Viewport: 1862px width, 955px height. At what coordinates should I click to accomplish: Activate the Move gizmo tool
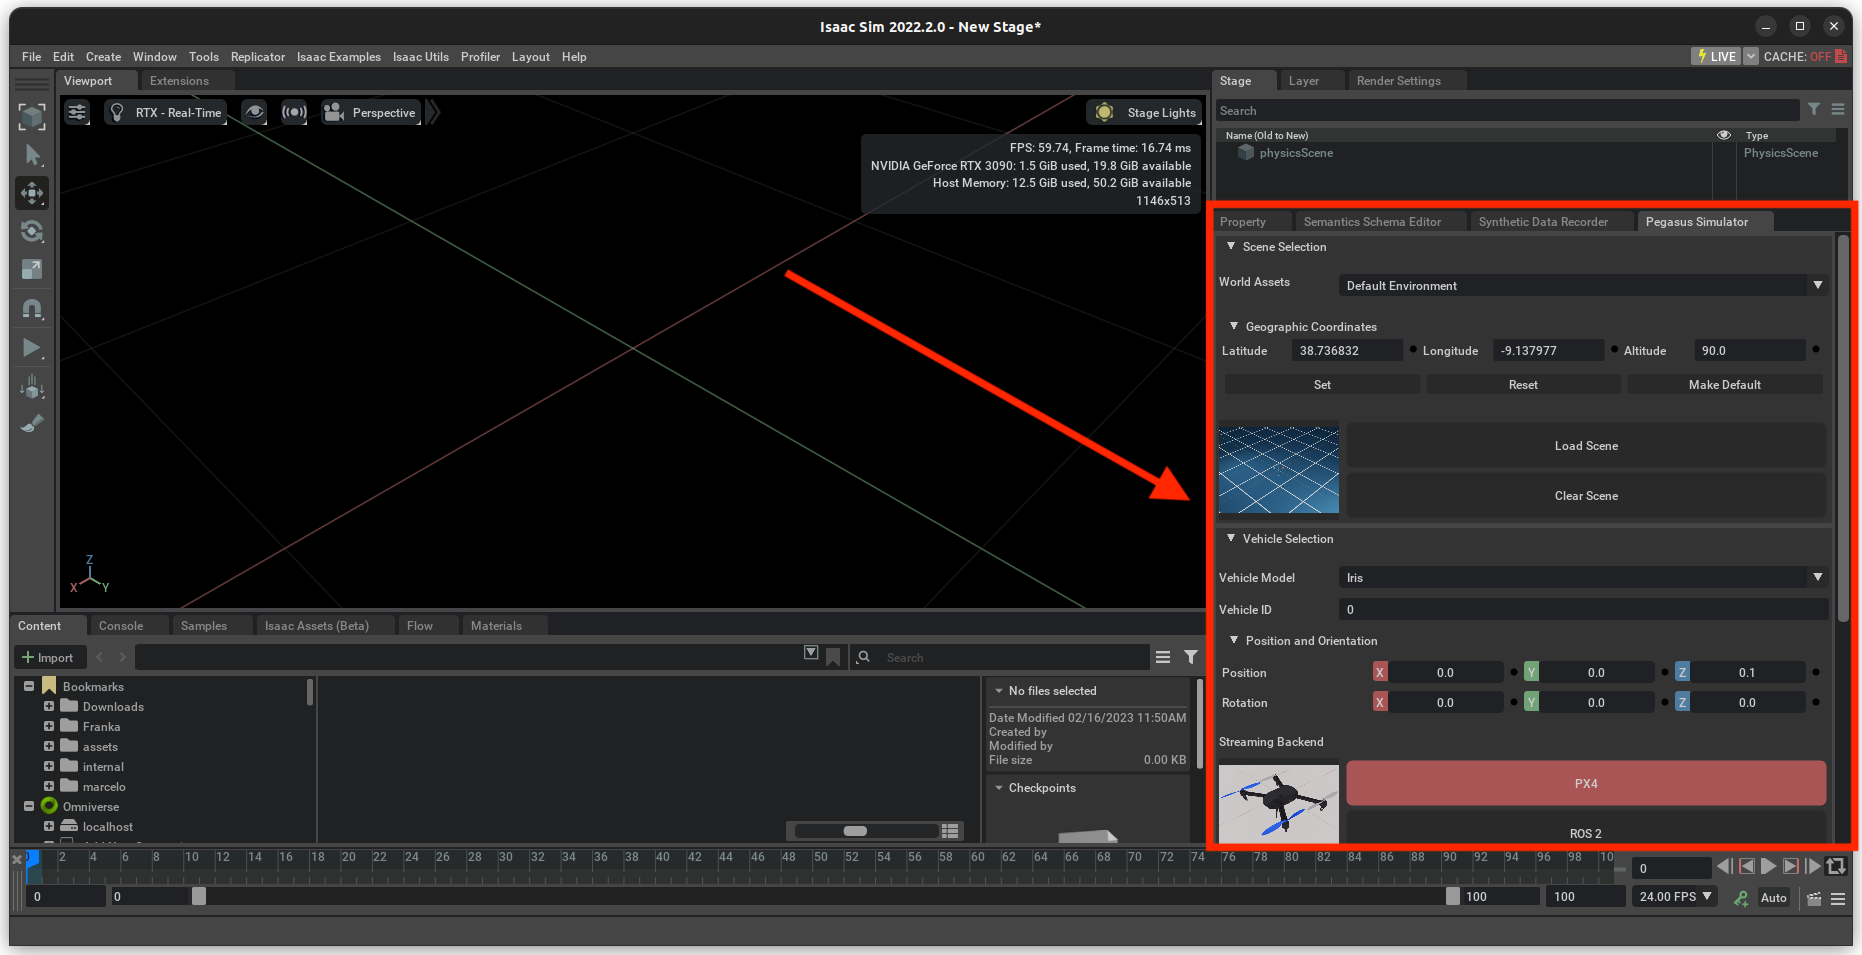[x=32, y=193]
